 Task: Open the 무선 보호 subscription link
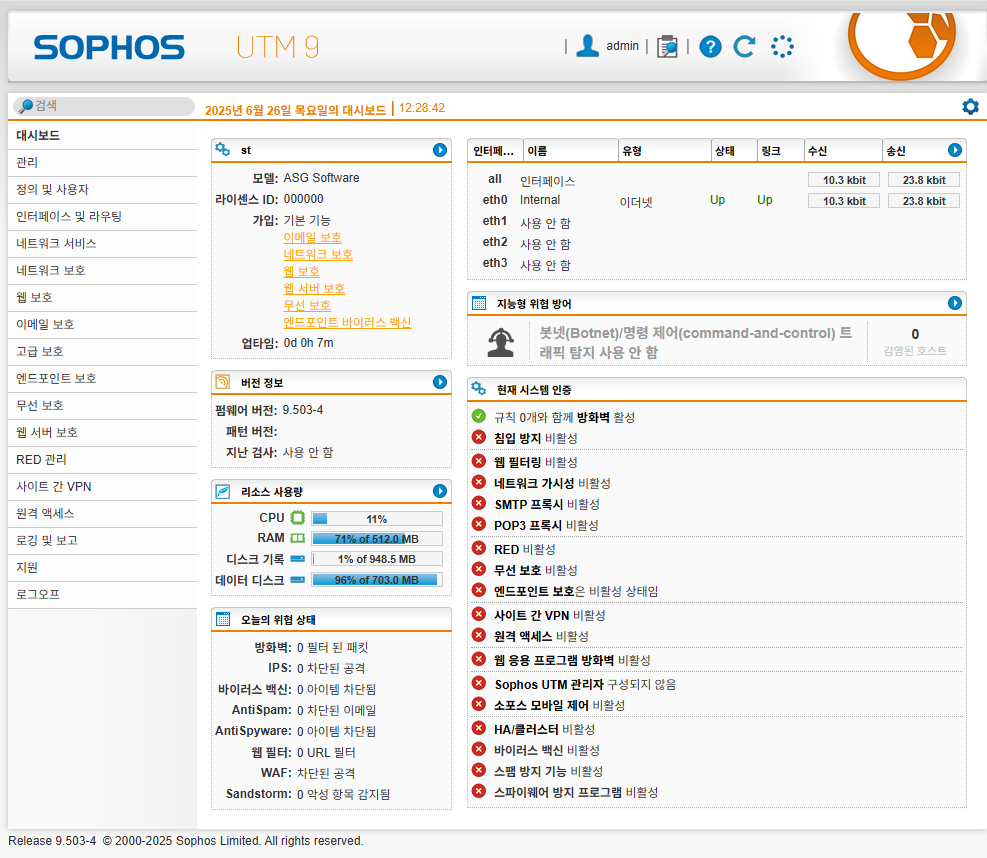pos(307,305)
